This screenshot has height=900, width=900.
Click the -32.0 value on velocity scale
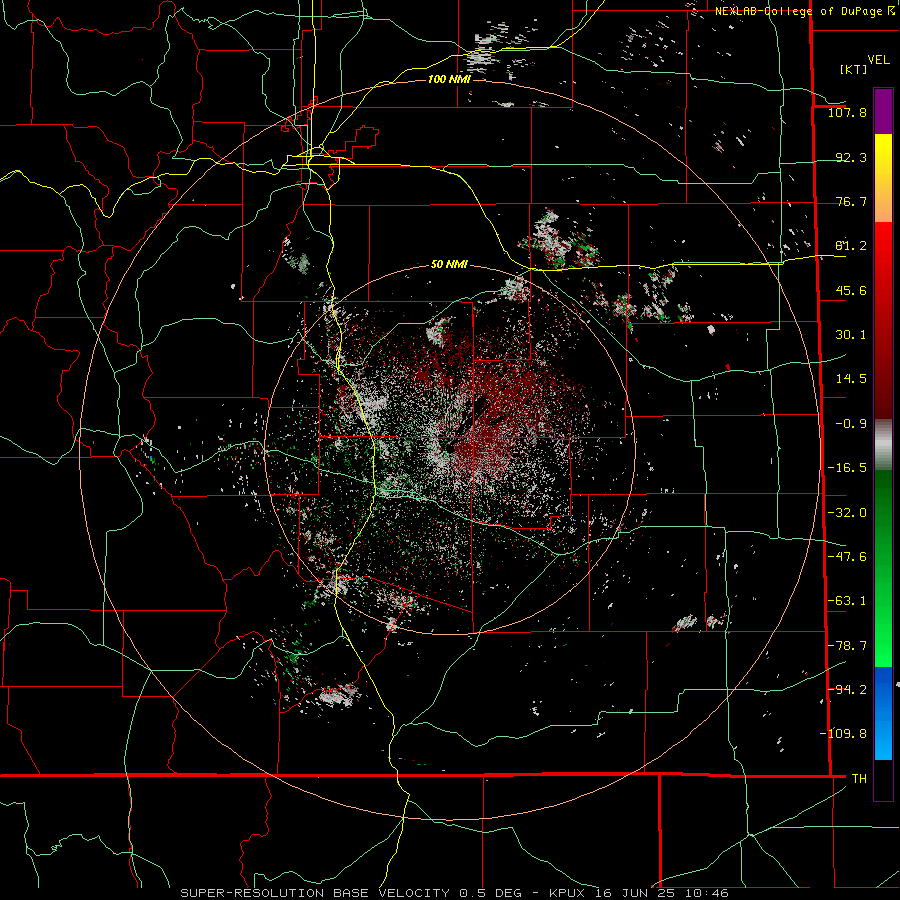[847, 513]
